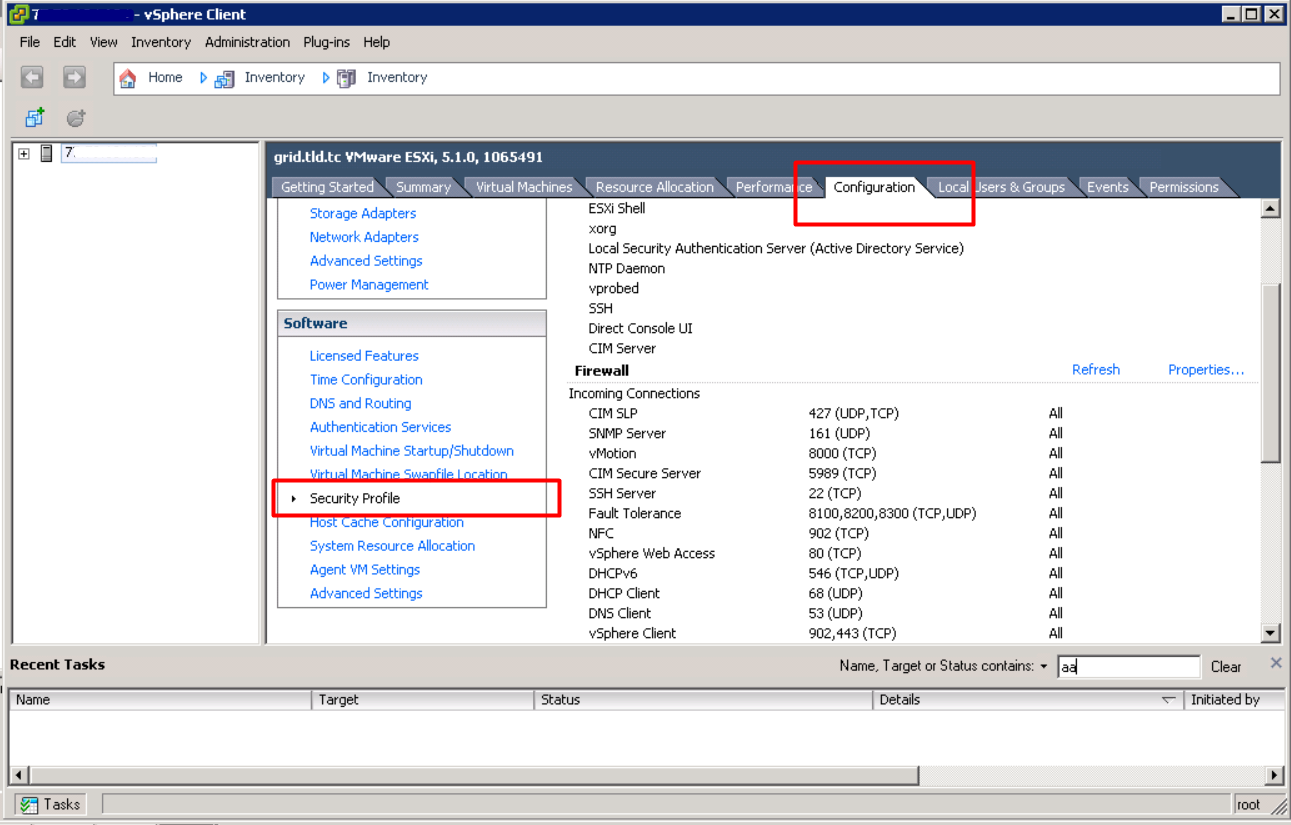The width and height of the screenshot is (1291, 825).
Task: Open the View menu
Action: tap(104, 42)
